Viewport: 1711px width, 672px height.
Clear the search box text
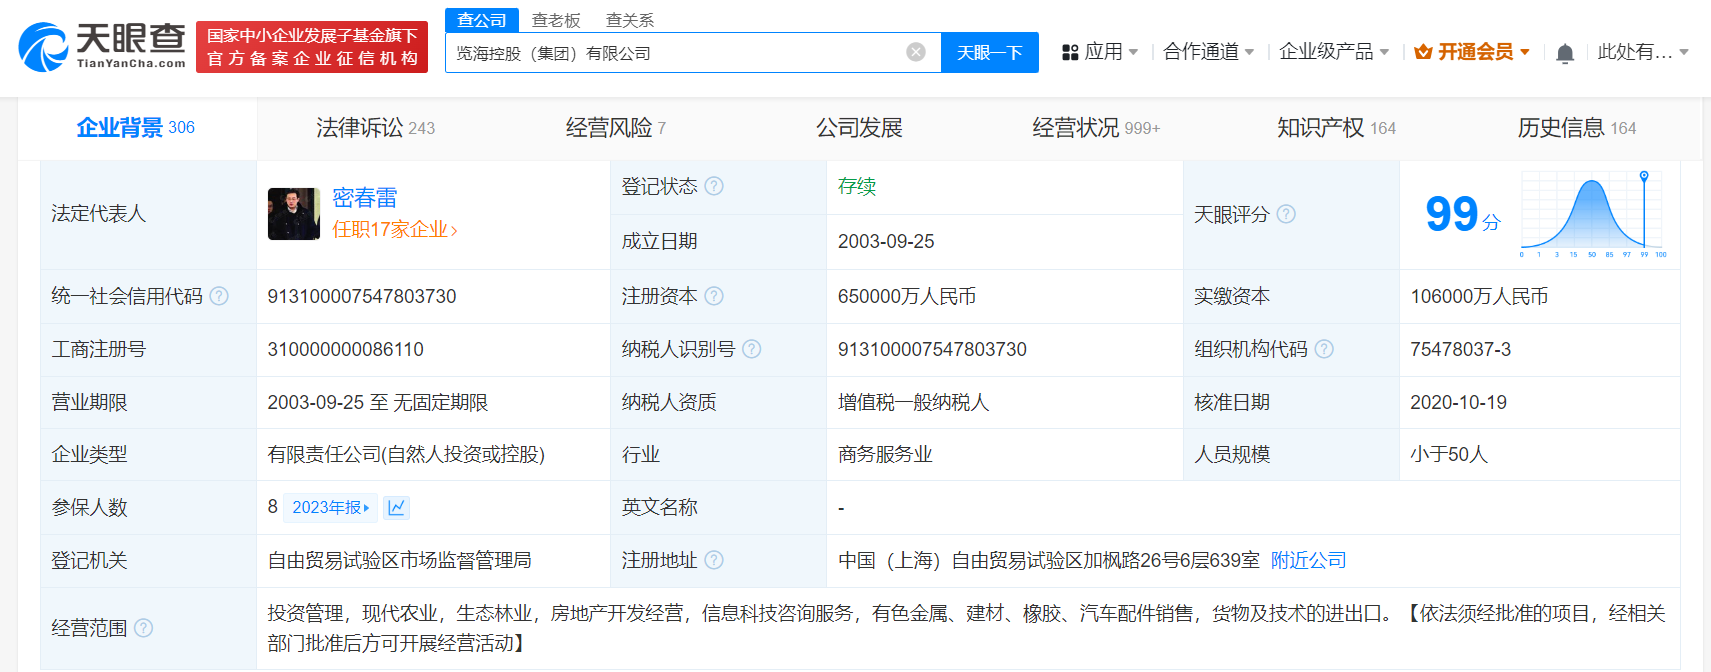(915, 52)
